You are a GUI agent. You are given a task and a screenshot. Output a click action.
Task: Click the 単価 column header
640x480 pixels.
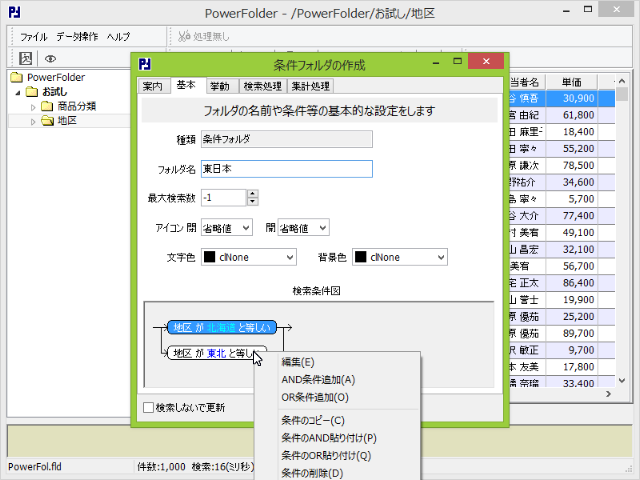click(571, 82)
